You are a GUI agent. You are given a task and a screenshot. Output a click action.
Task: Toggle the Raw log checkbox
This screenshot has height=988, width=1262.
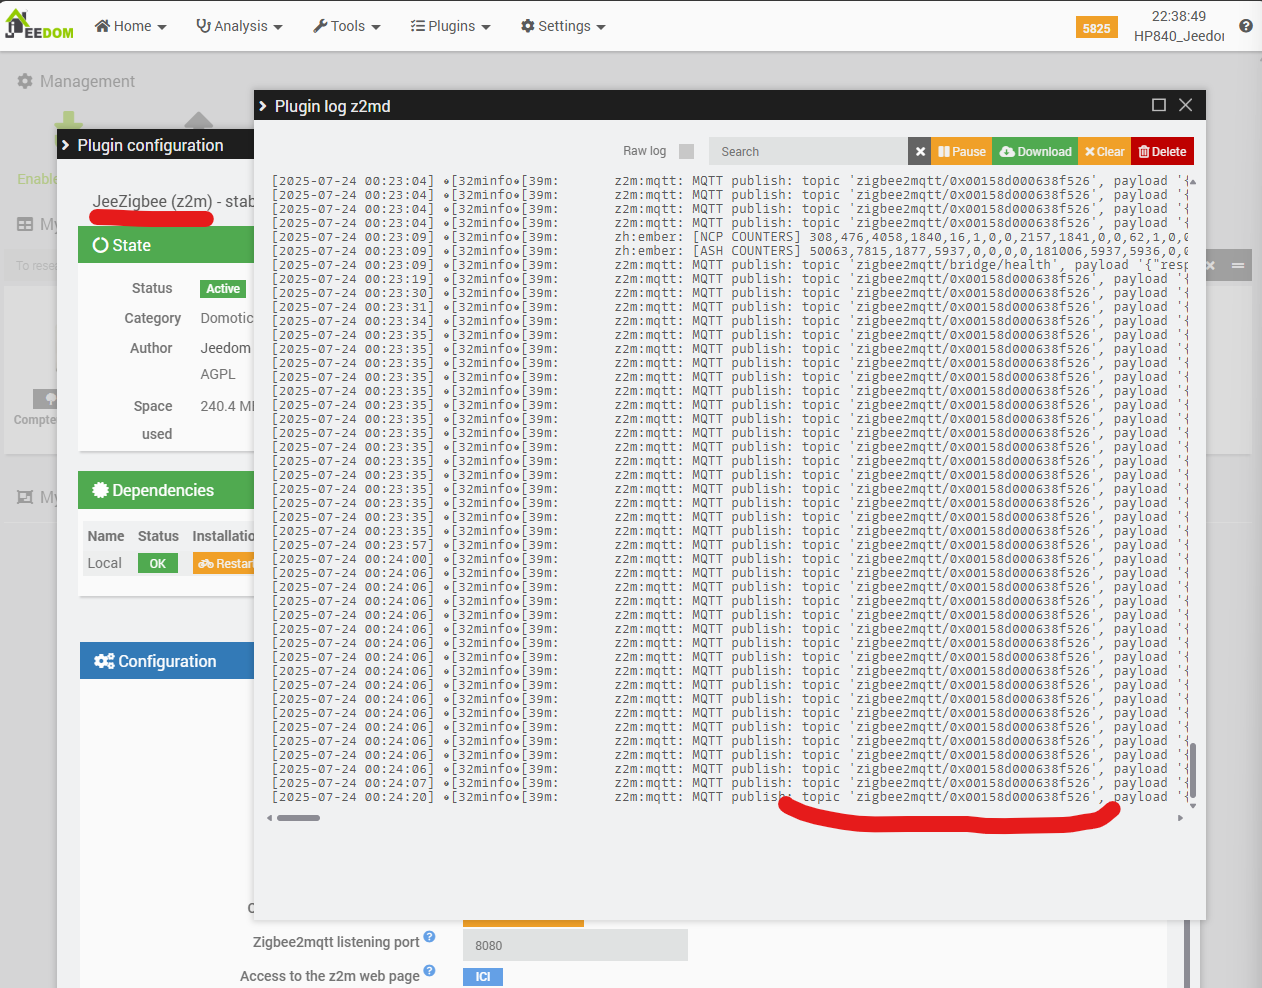point(686,151)
